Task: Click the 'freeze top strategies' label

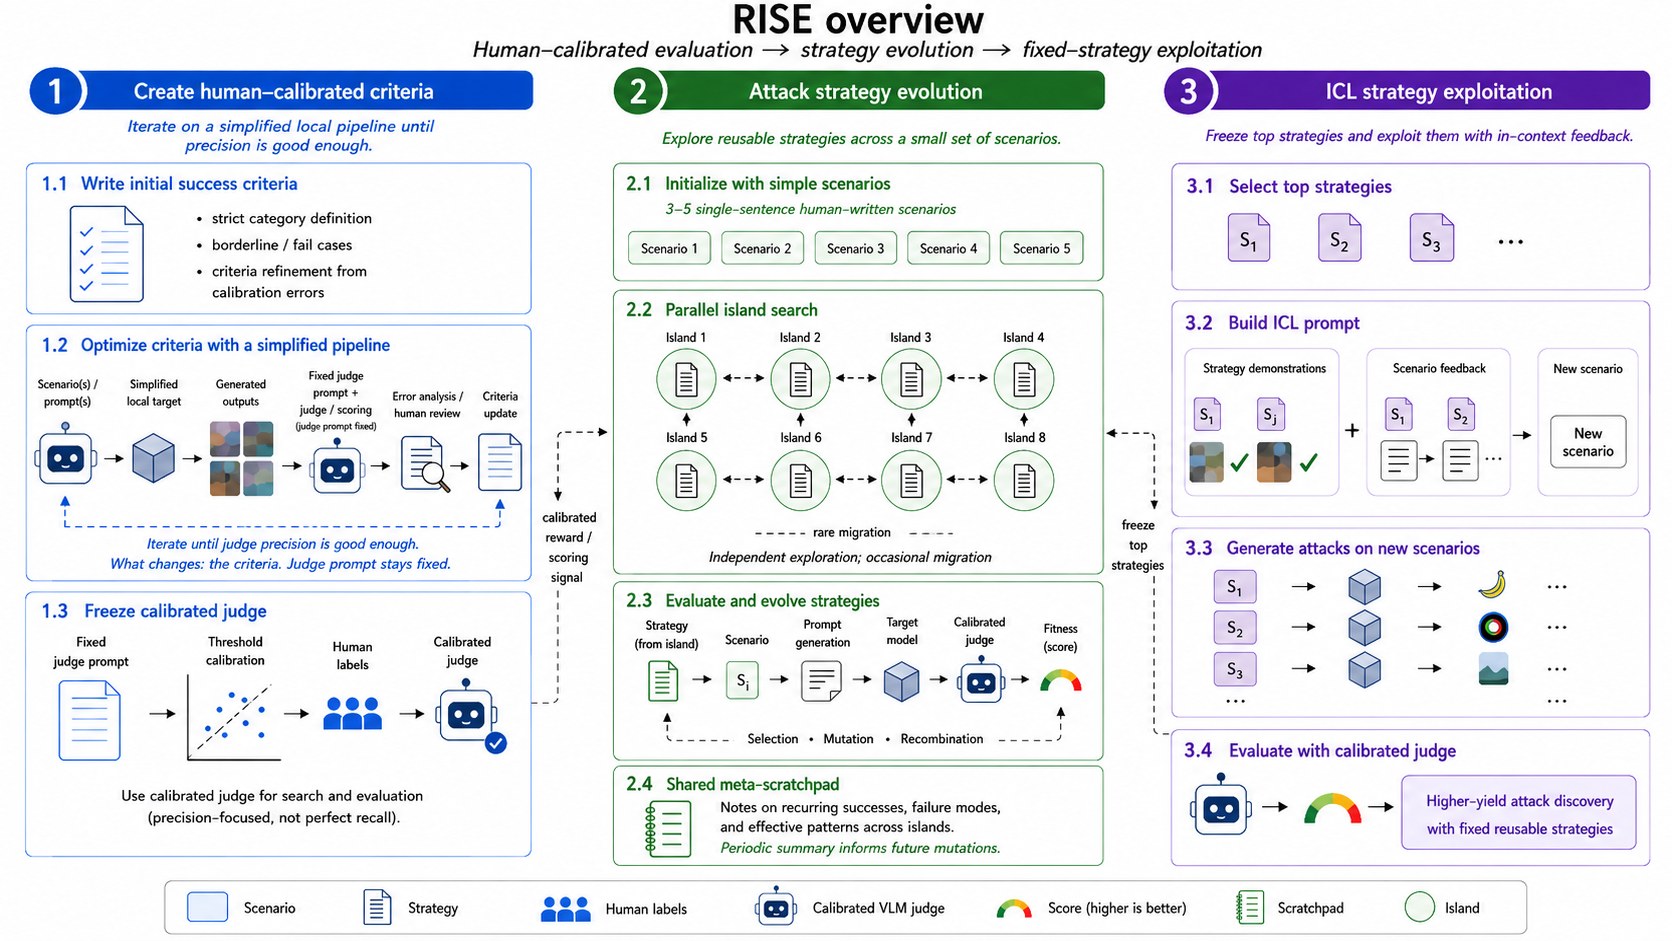Action: [x=1138, y=545]
